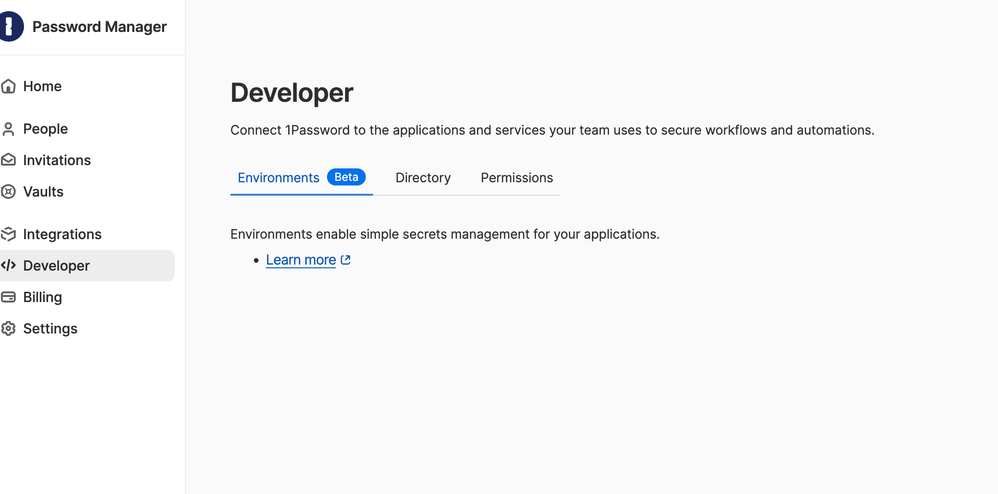The image size is (998, 494).
Task: Click the Developer page heading
Action: pyautogui.click(x=291, y=93)
